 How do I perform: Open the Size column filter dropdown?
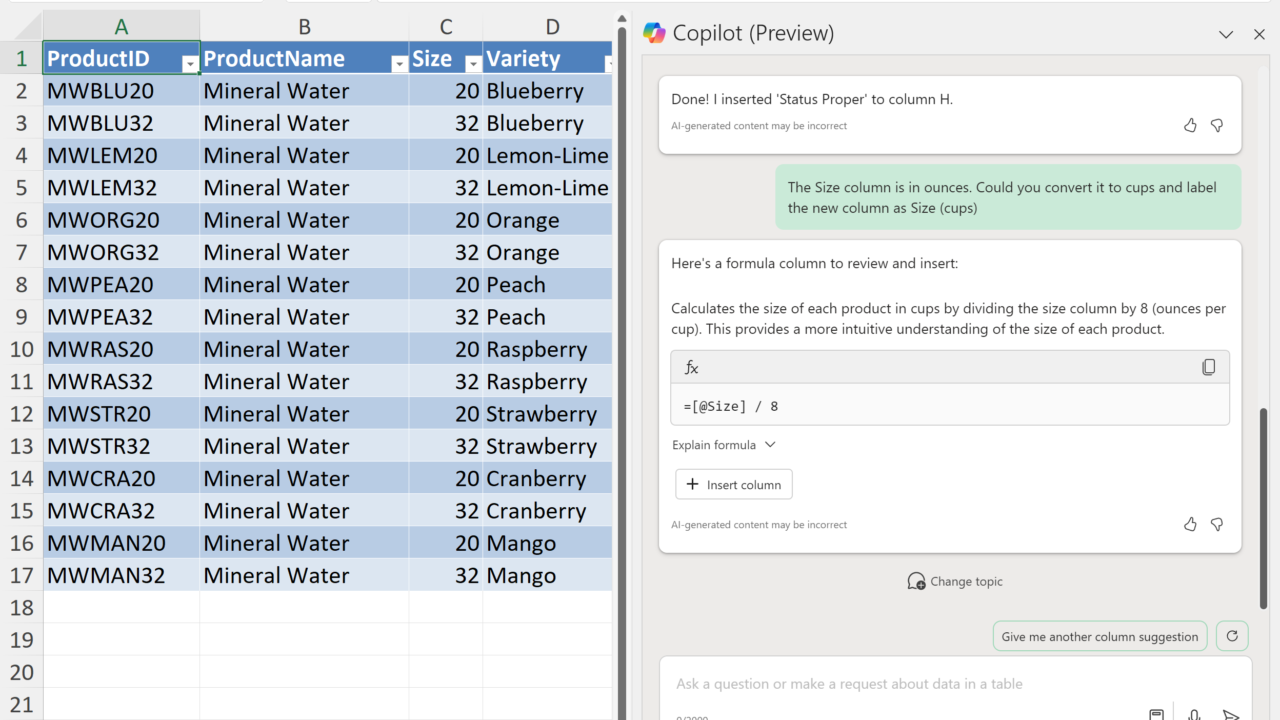tap(473, 64)
